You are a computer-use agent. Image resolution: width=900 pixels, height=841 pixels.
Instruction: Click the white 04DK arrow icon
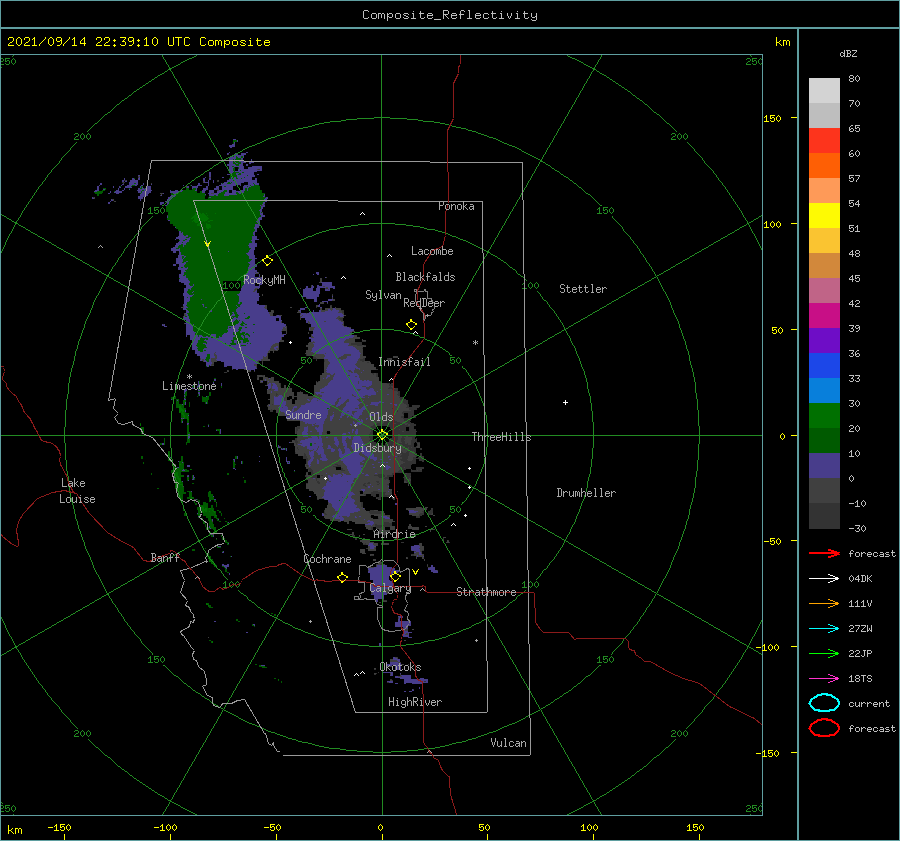click(x=824, y=578)
